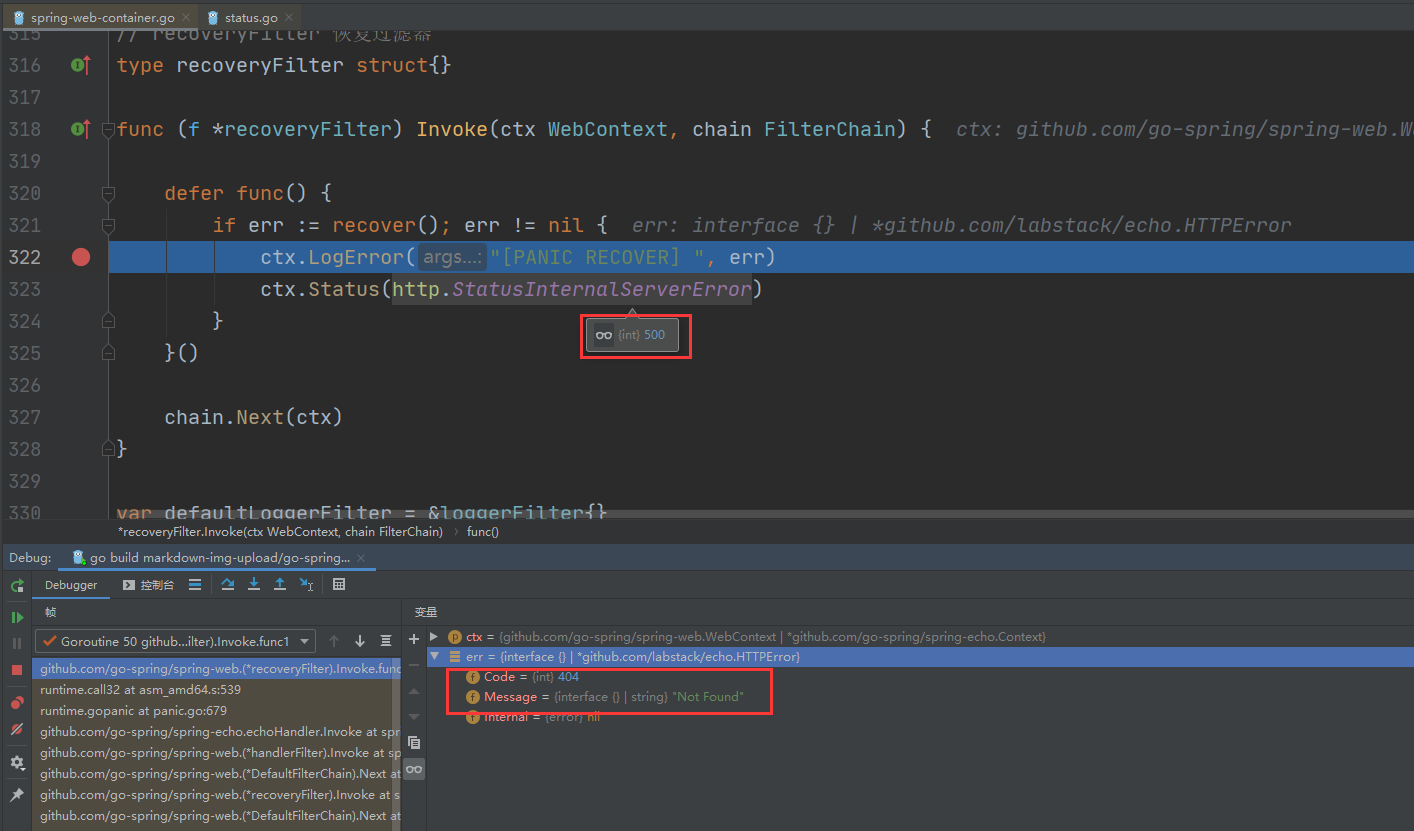Image resolution: width=1414 pixels, height=831 pixels.
Task: Click the func() breadcrumb
Action: point(483,532)
